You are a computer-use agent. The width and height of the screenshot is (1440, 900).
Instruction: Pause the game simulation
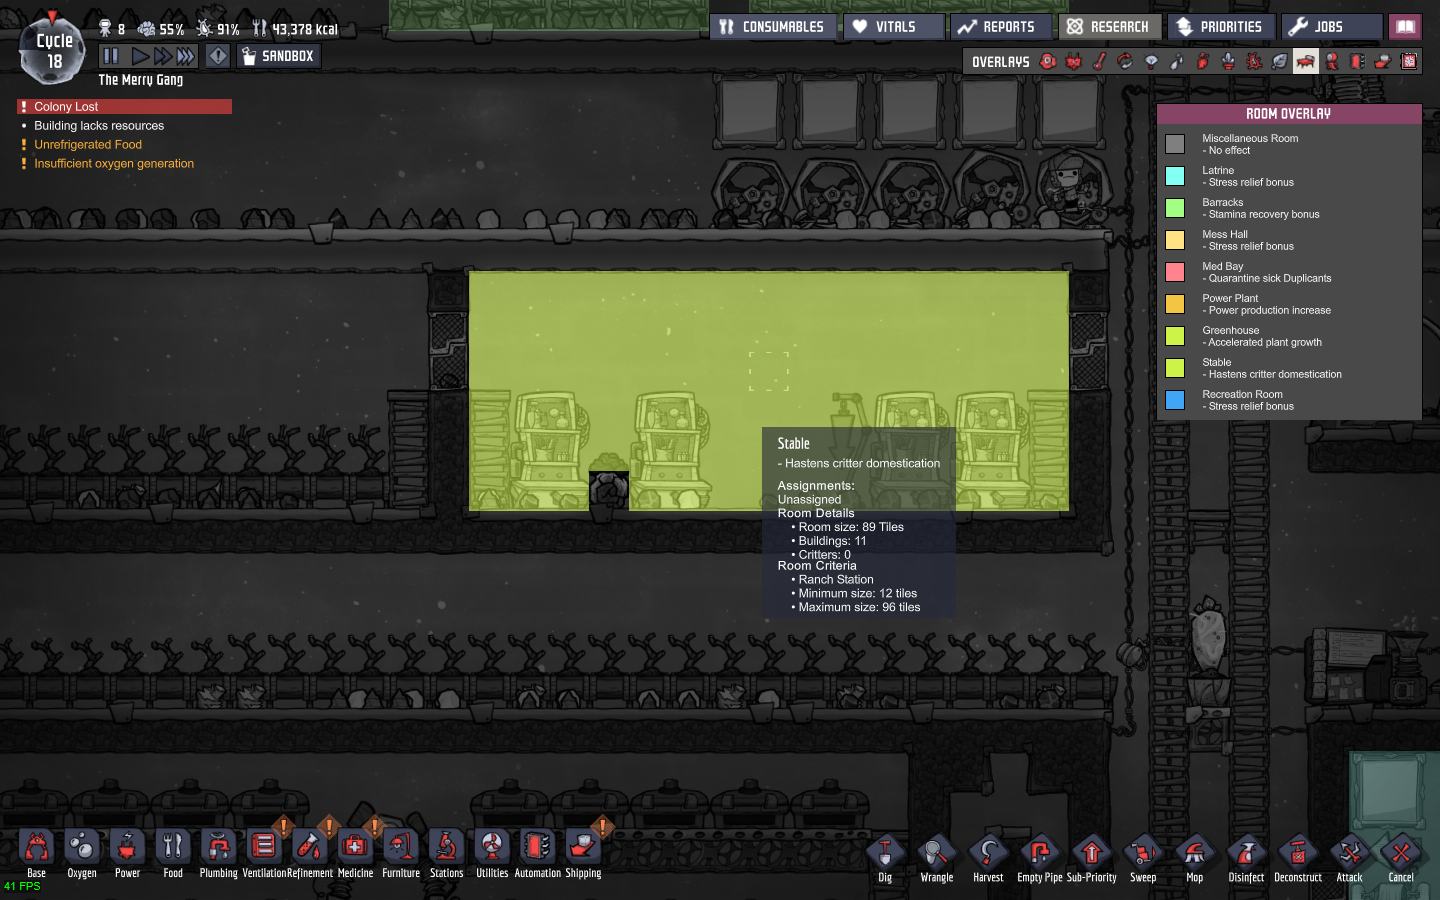tap(111, 56)
